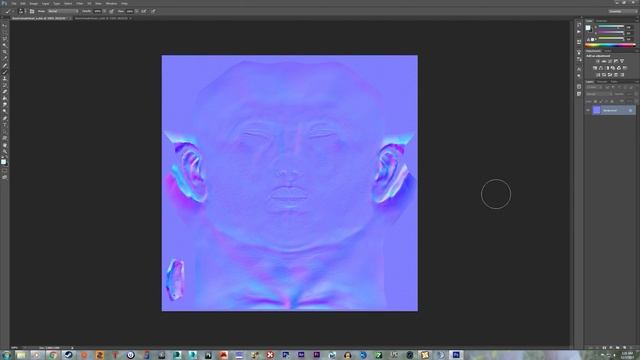Select the Background layer thumbnail

(596, 110)
